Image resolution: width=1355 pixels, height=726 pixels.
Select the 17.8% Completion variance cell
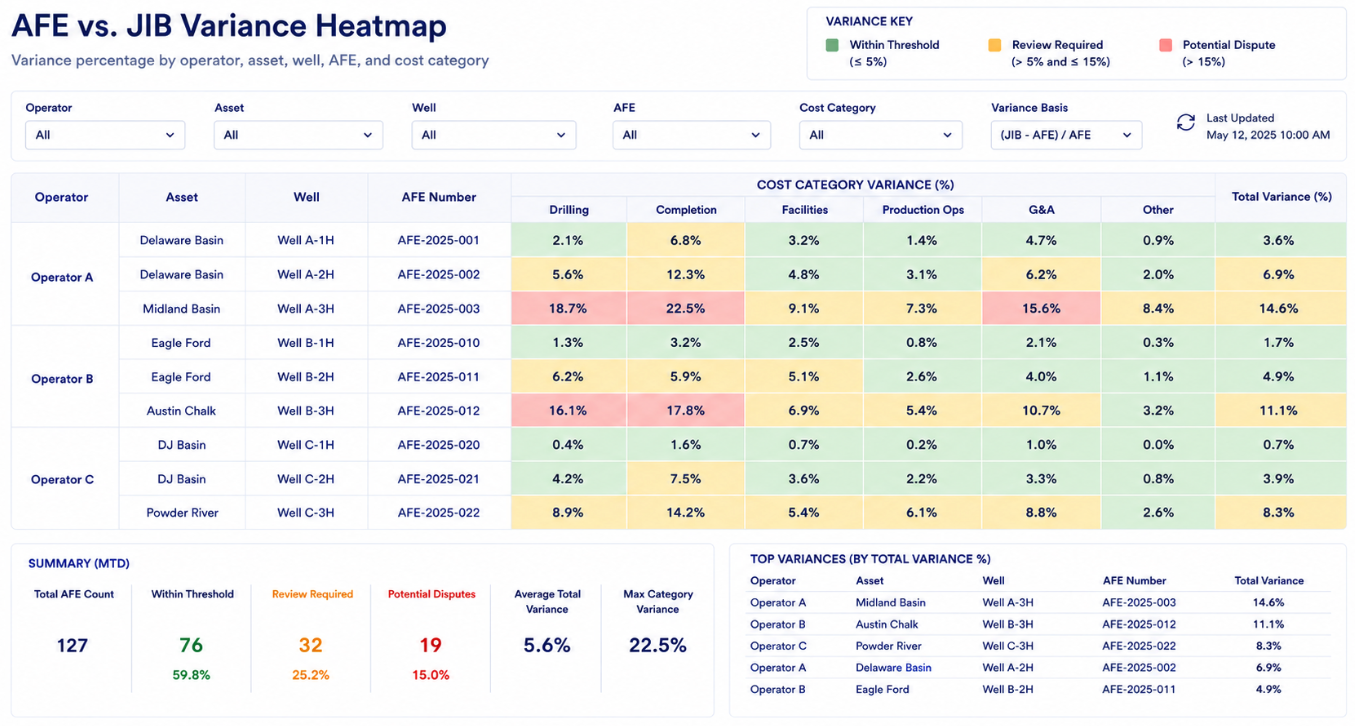pyautogui.click(x=686, y=411)
